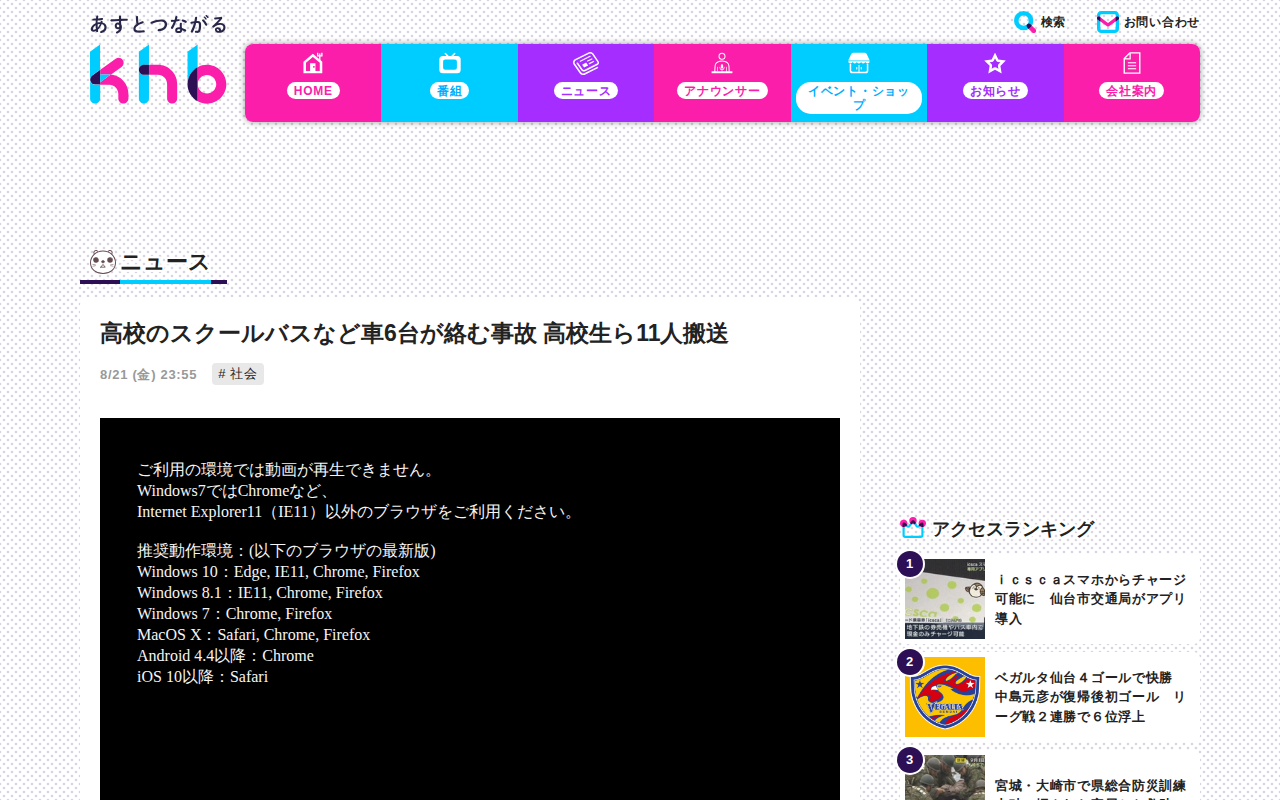Open the search magnifier icon
The width and height of the screenshot is (1280, 800).
click(x=1024, y=22)
